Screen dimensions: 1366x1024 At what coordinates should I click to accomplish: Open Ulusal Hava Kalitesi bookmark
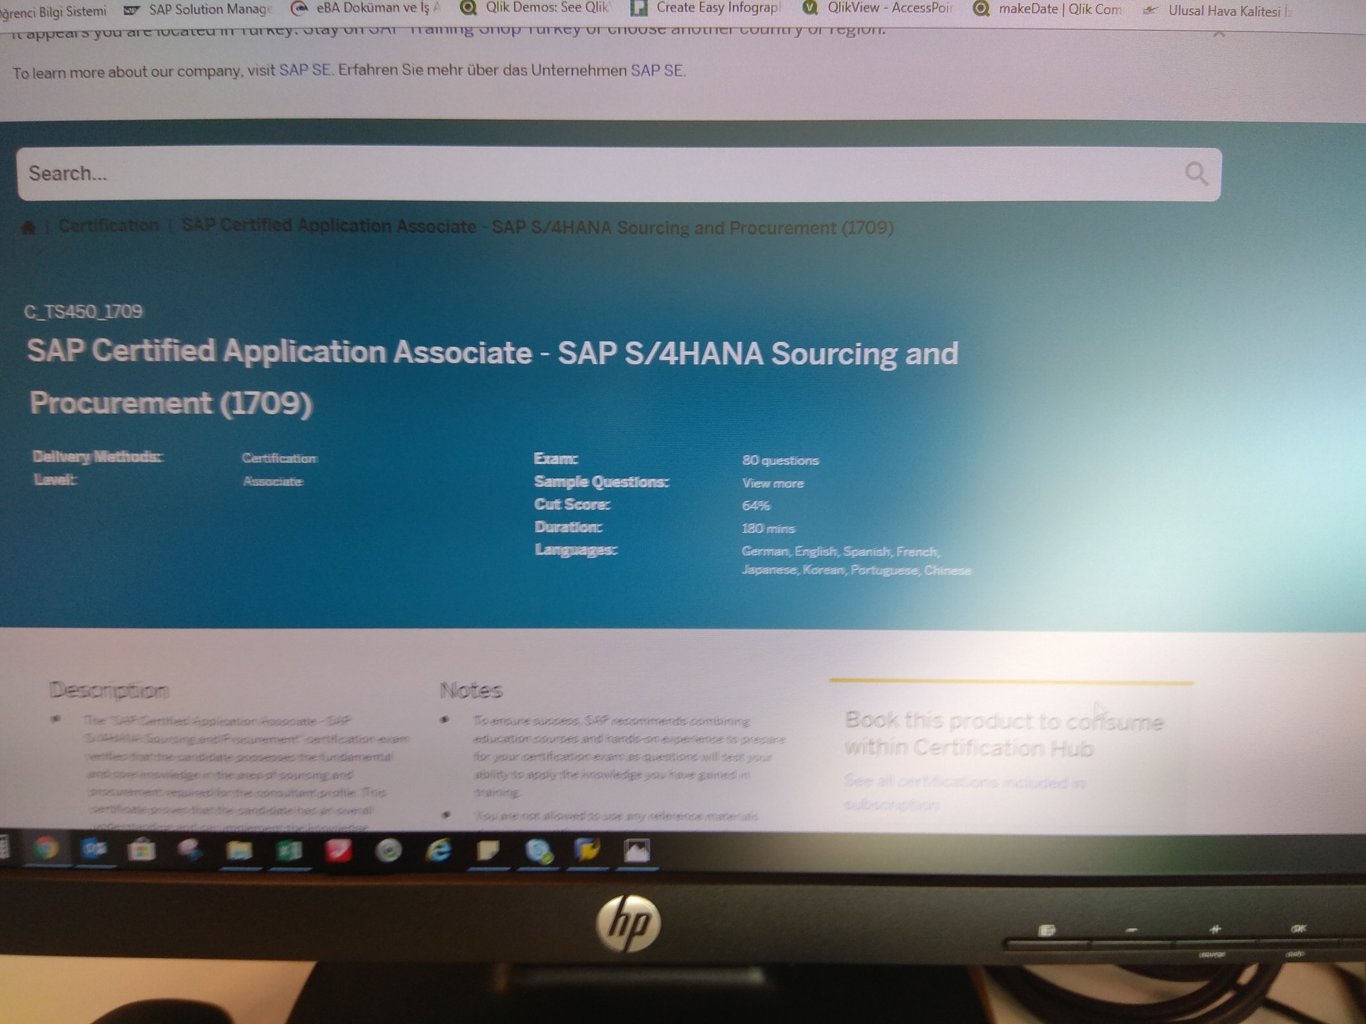(x=1216, y=11)
